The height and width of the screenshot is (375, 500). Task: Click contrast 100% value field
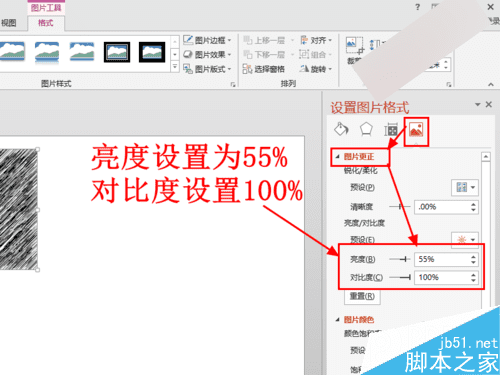click(x=442, y=277)
